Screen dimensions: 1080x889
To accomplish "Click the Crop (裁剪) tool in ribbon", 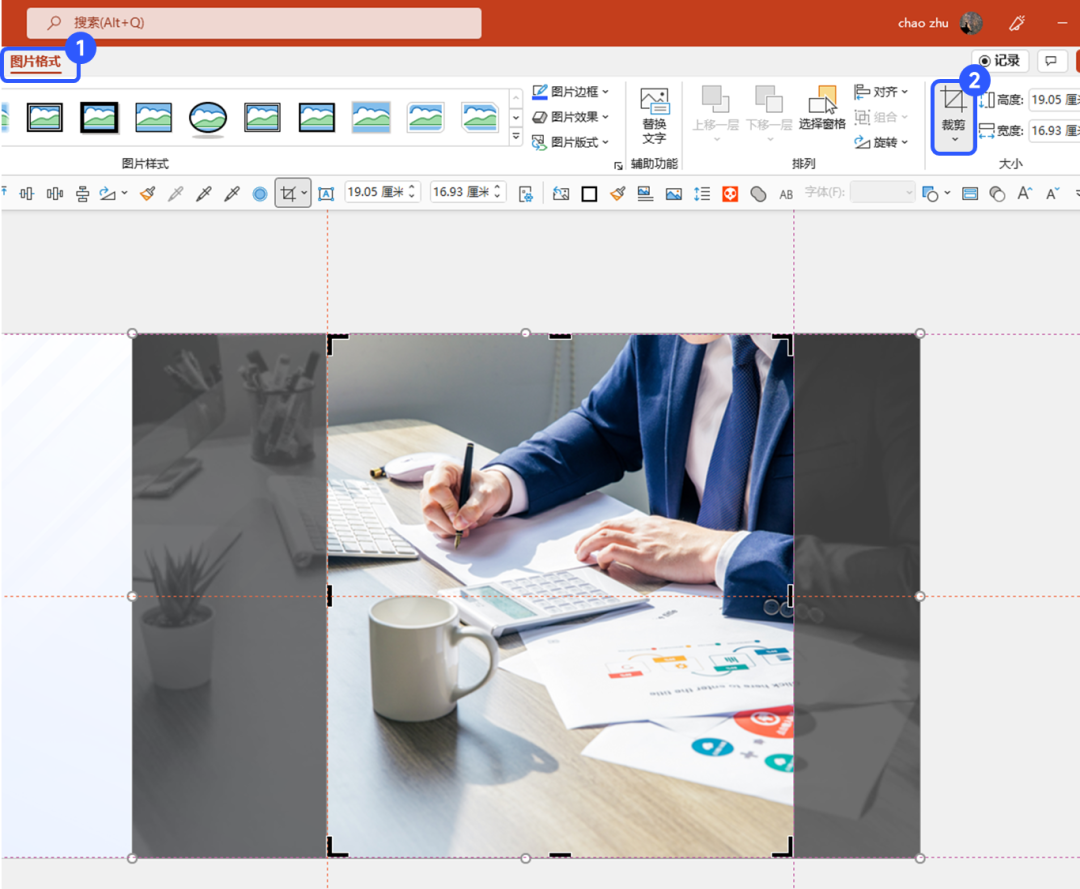I will (x=953, y=117).
